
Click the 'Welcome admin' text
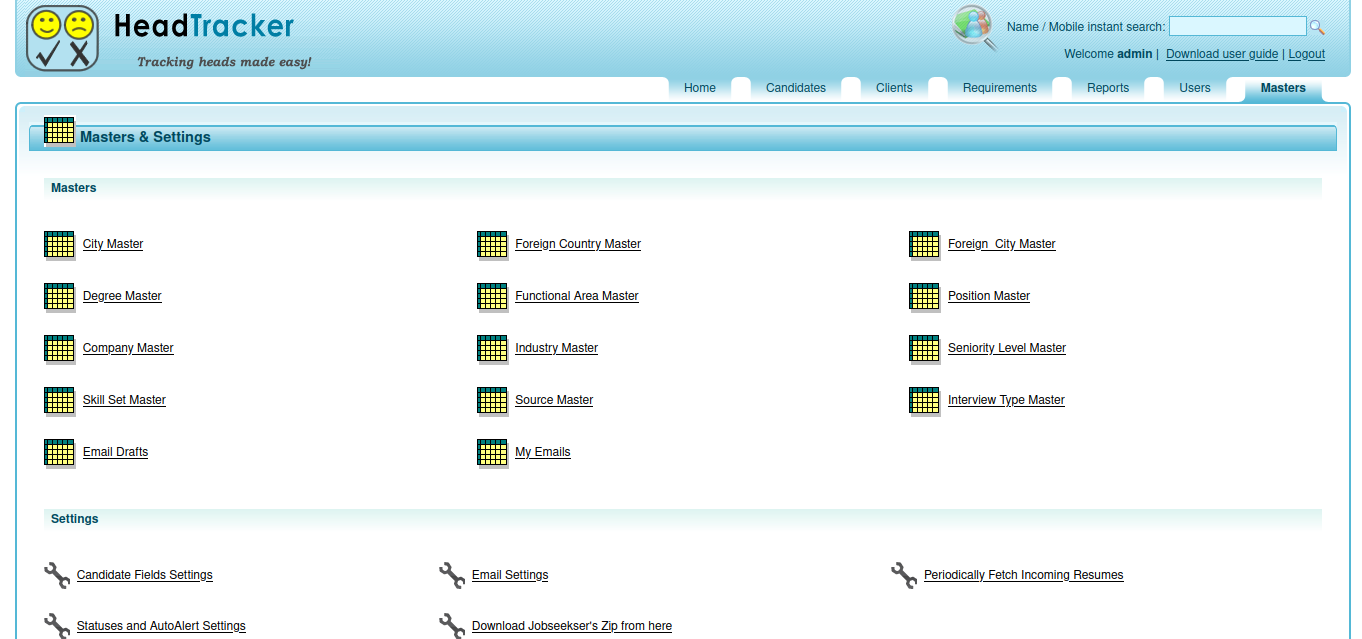1108,54
